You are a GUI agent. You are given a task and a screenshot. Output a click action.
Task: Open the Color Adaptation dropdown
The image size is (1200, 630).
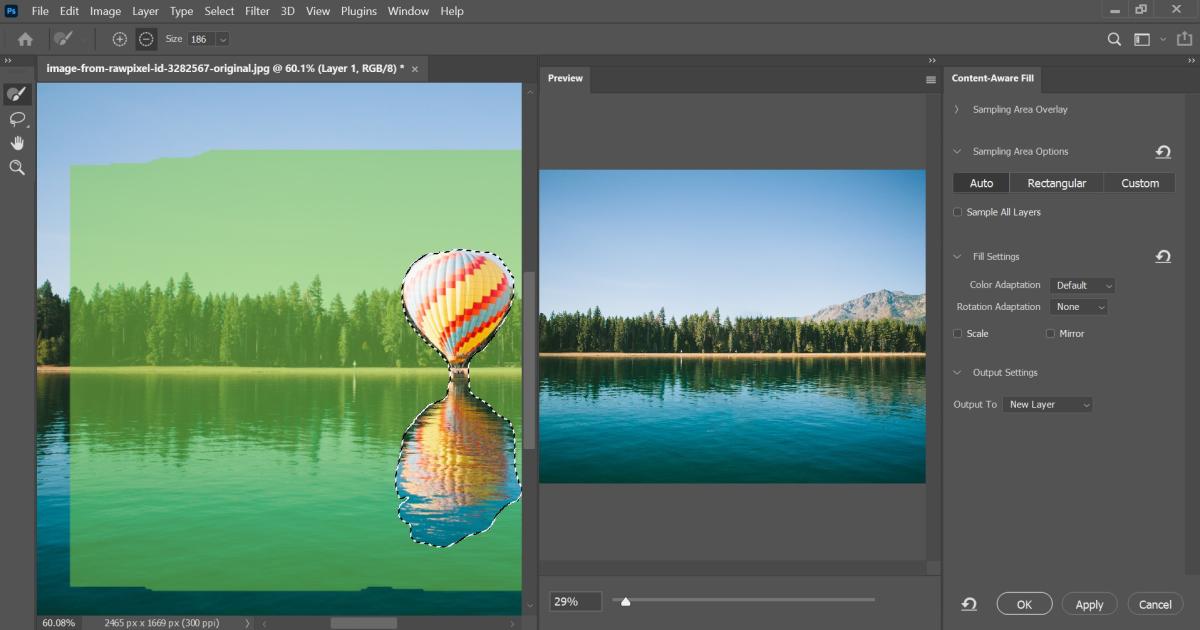click(1082, 285)
